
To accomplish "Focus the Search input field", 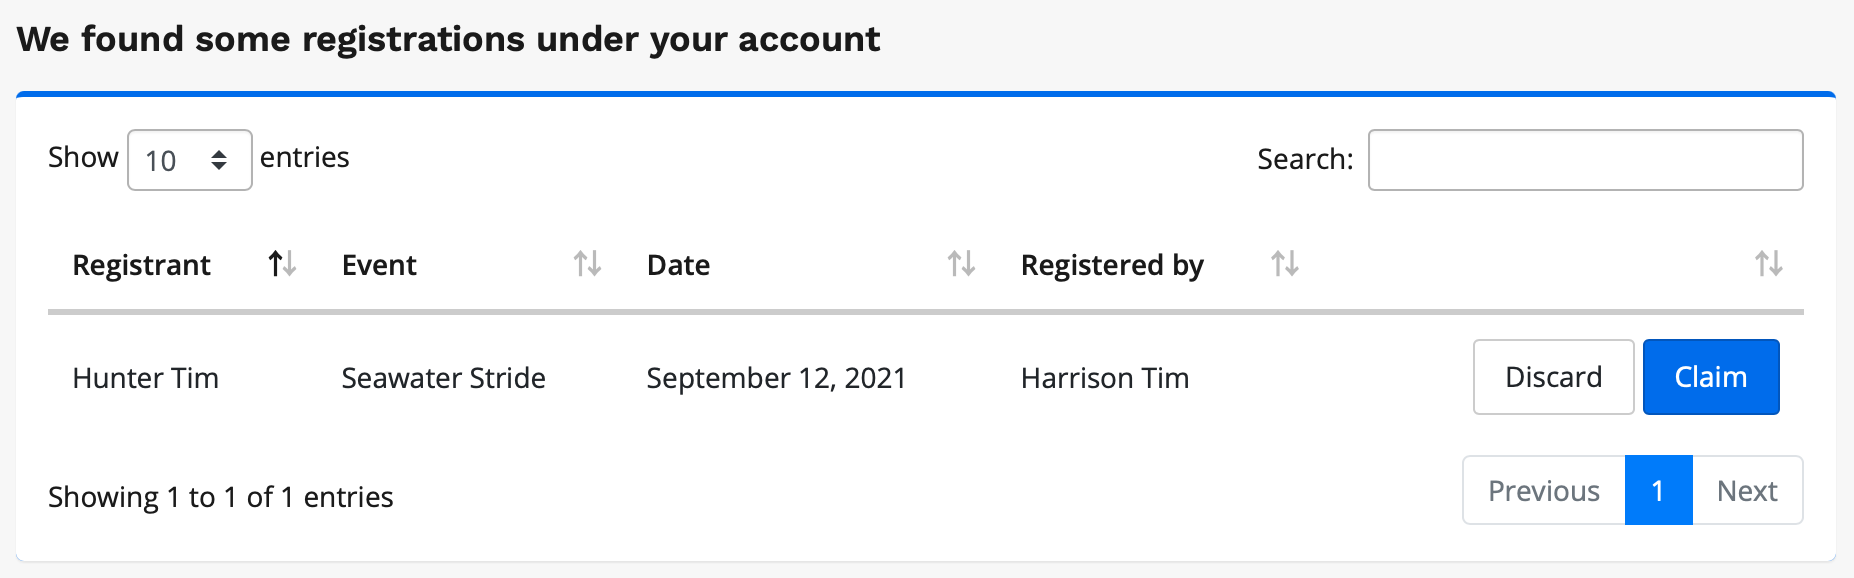I will click(x=1585, y=160).
